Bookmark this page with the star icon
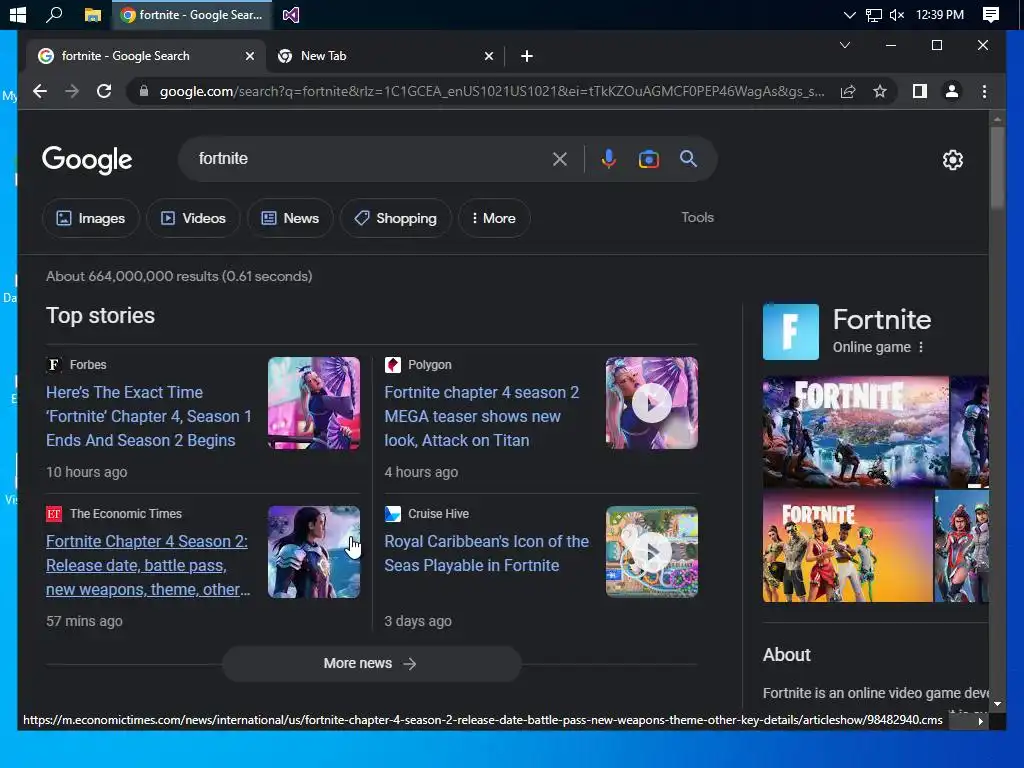The width and height of the screenshot is (1024, 768). (880, 91)
